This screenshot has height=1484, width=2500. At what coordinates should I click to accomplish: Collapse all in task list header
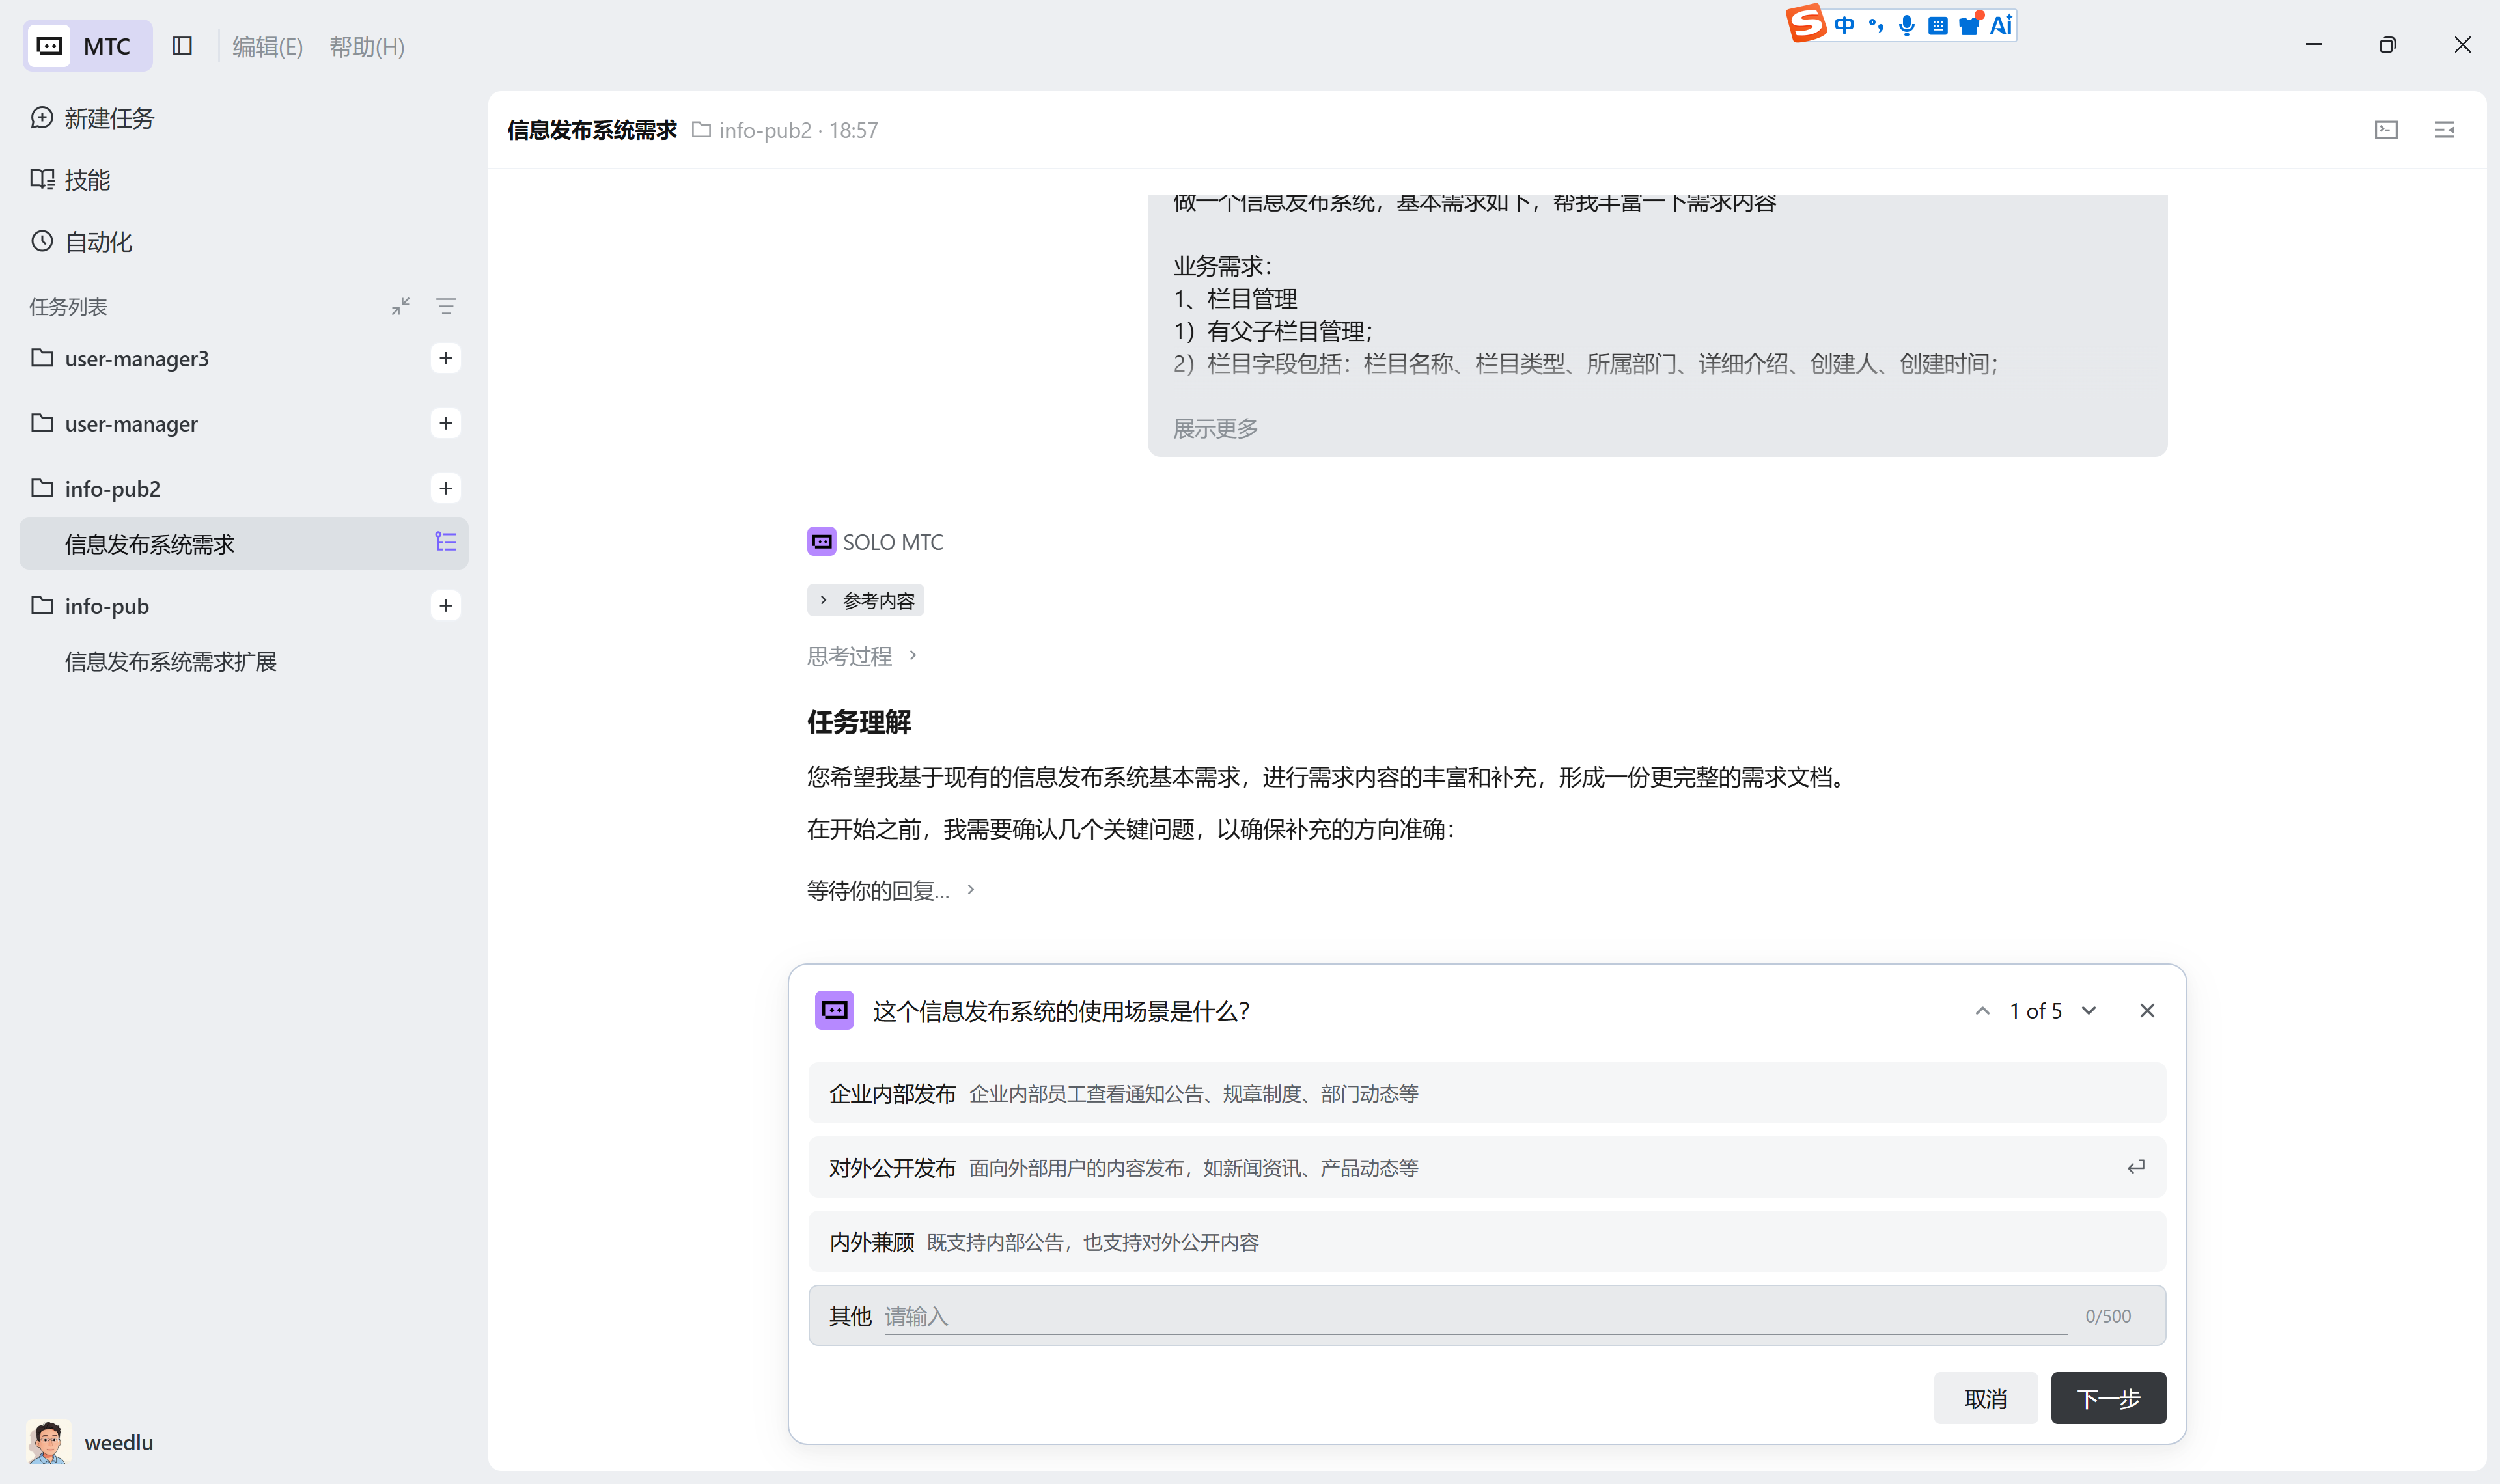(x=401, y=306)
